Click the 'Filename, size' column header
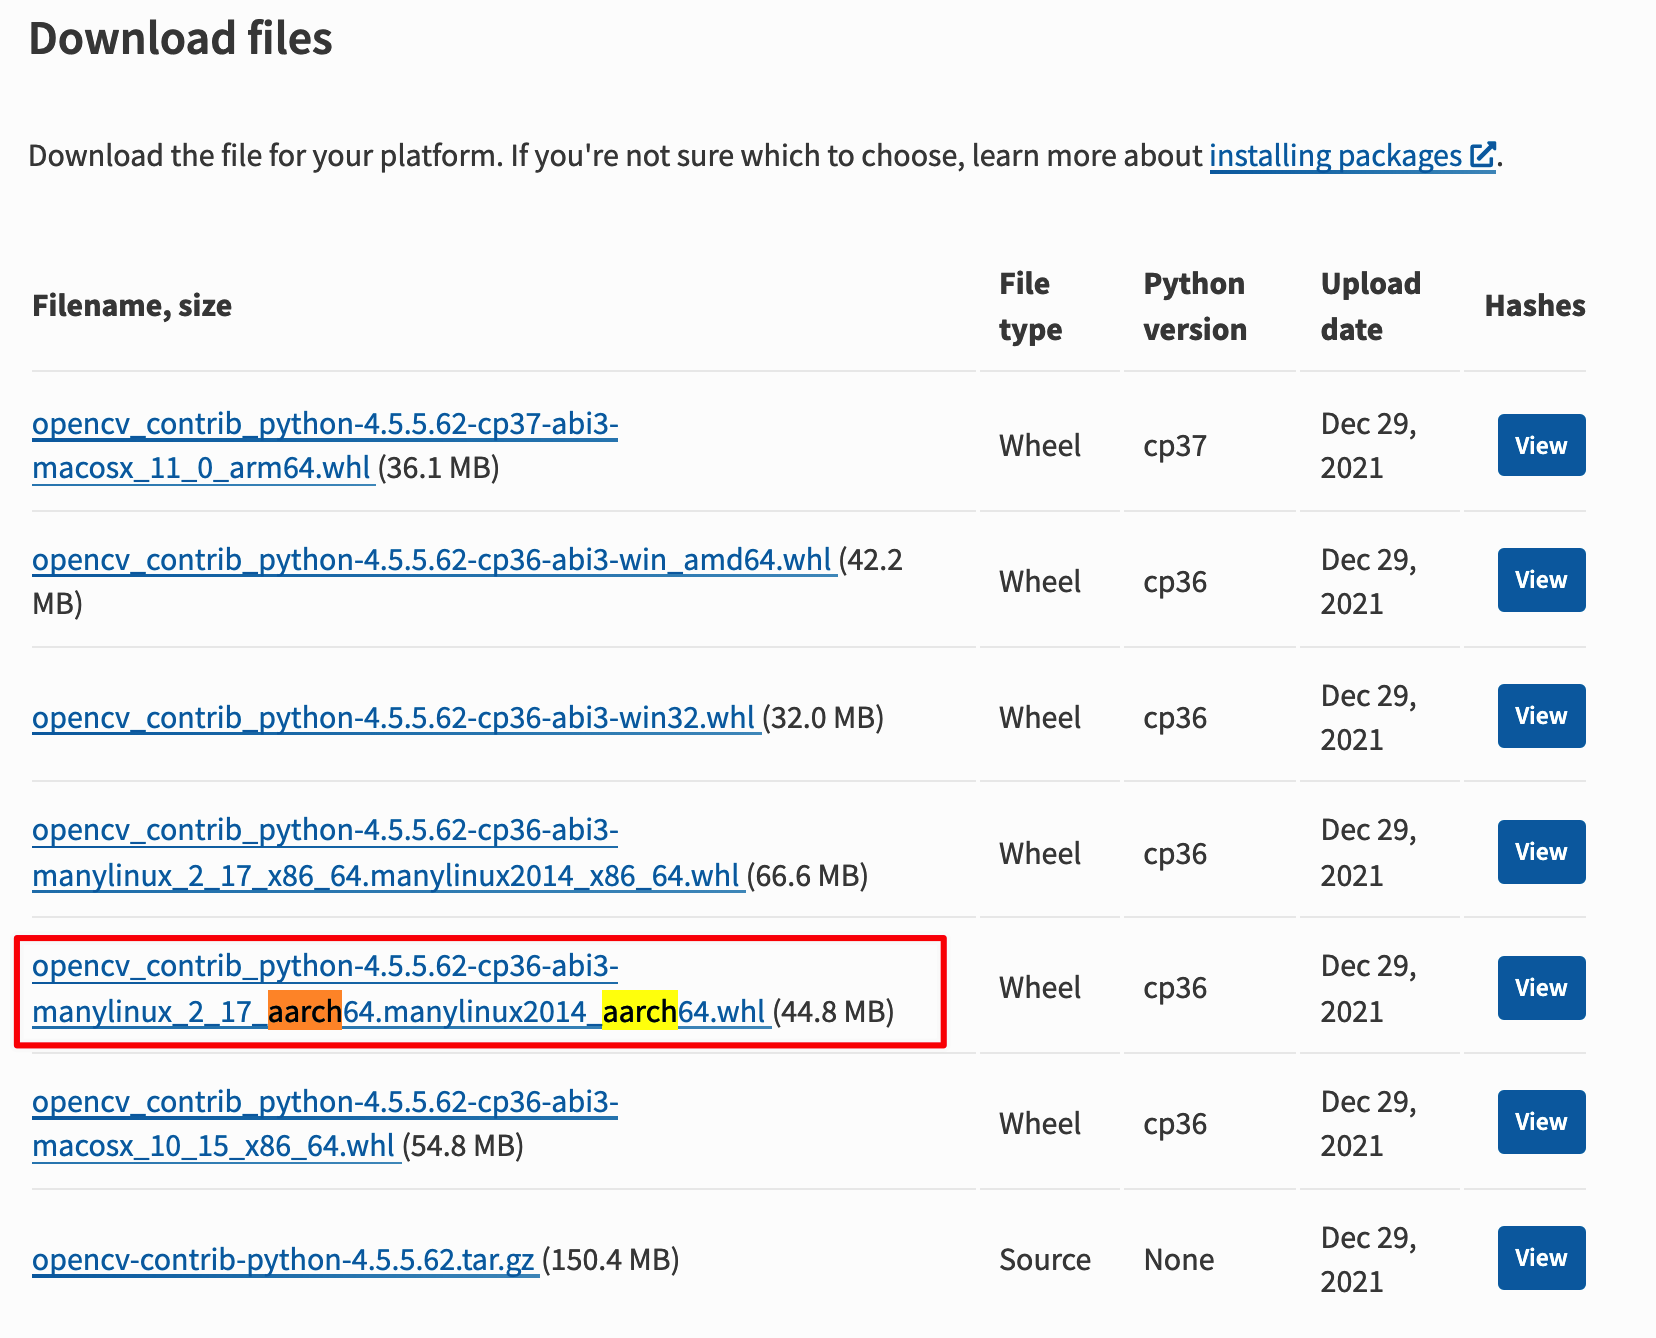This screenshot has width=1656, height=1338. 132,306
